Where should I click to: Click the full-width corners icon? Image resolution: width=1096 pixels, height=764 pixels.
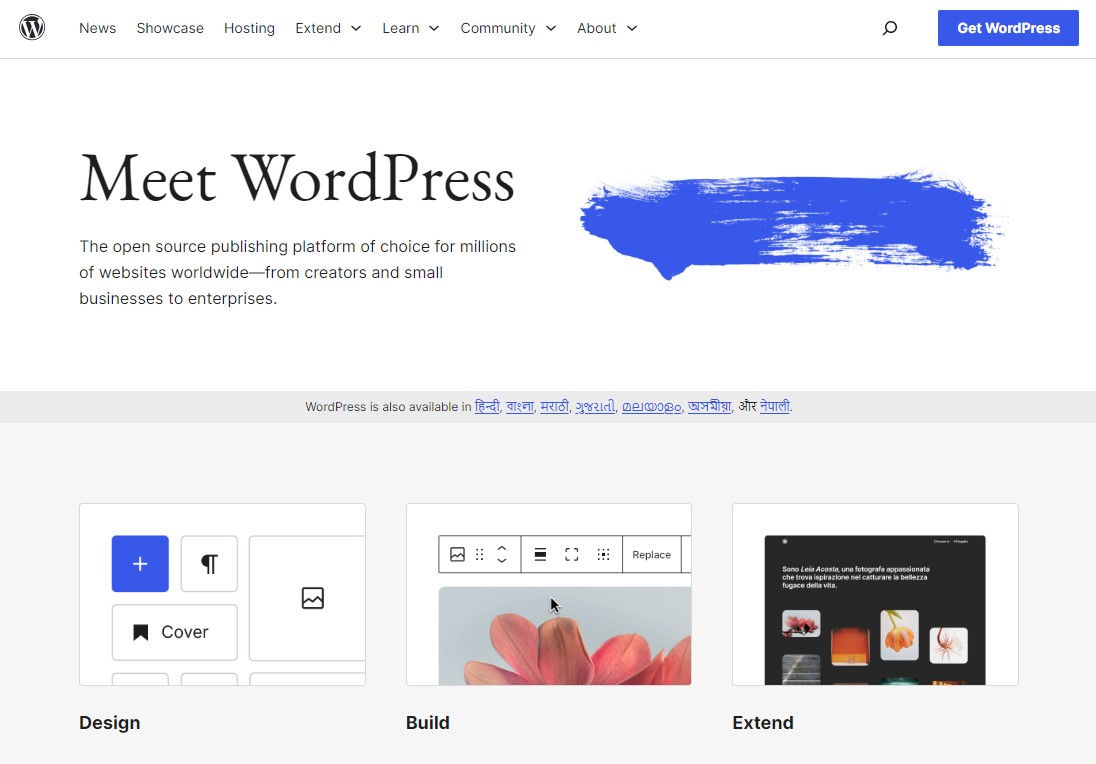(x=572, y=554)
